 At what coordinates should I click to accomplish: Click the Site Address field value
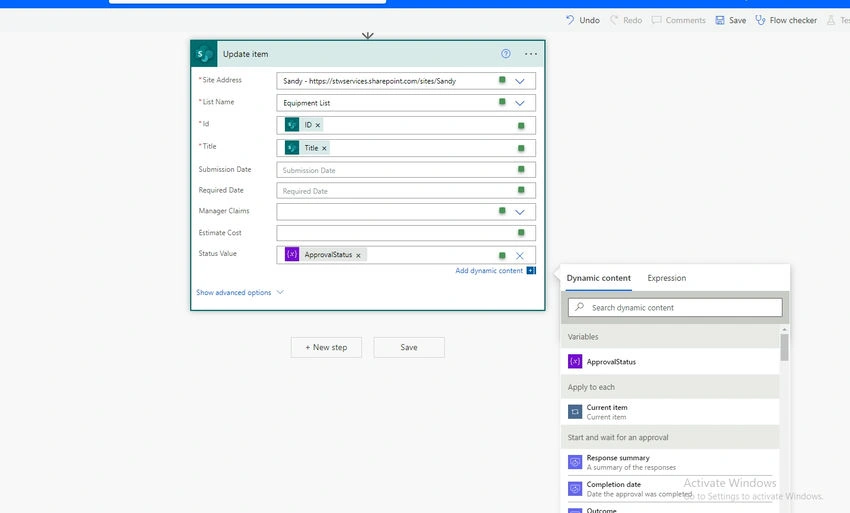pos(369,81)
